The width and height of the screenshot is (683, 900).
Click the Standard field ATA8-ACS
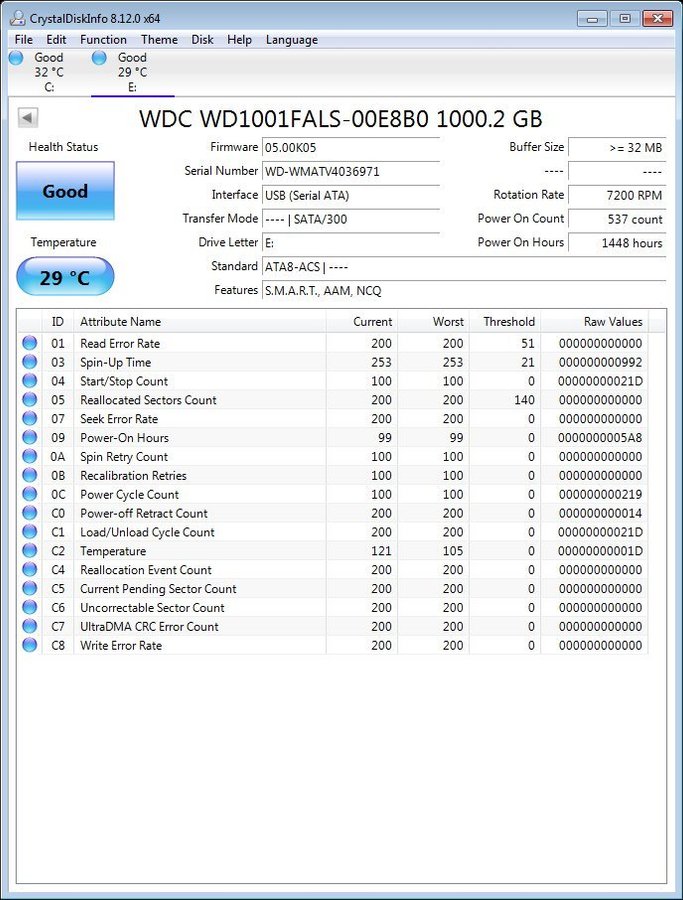[464, 266]
